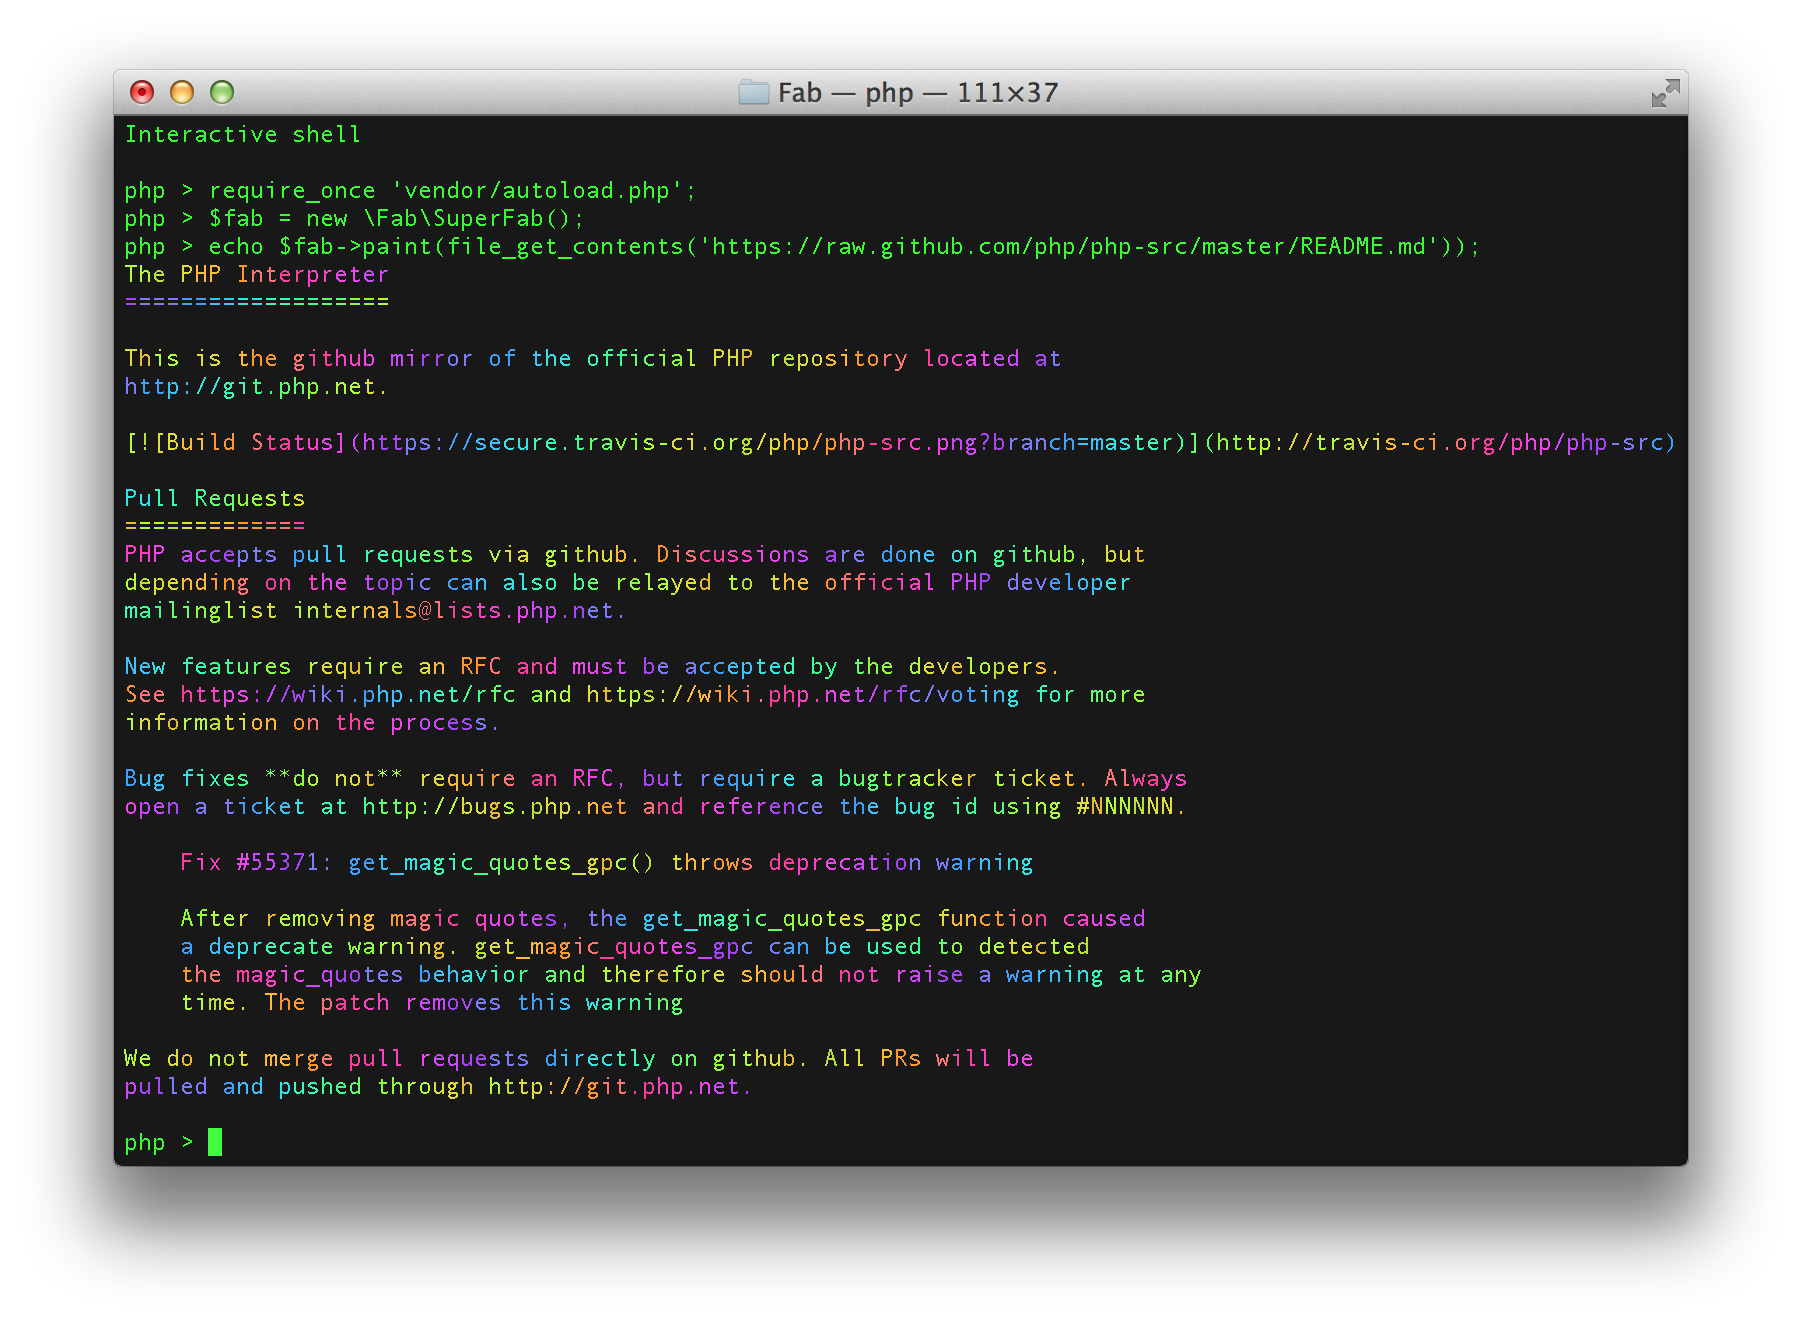Viewport: 1802px width, 1324px height.
Task: Click the 'Pull Requests' heading
Action: [x=214, y=499]
